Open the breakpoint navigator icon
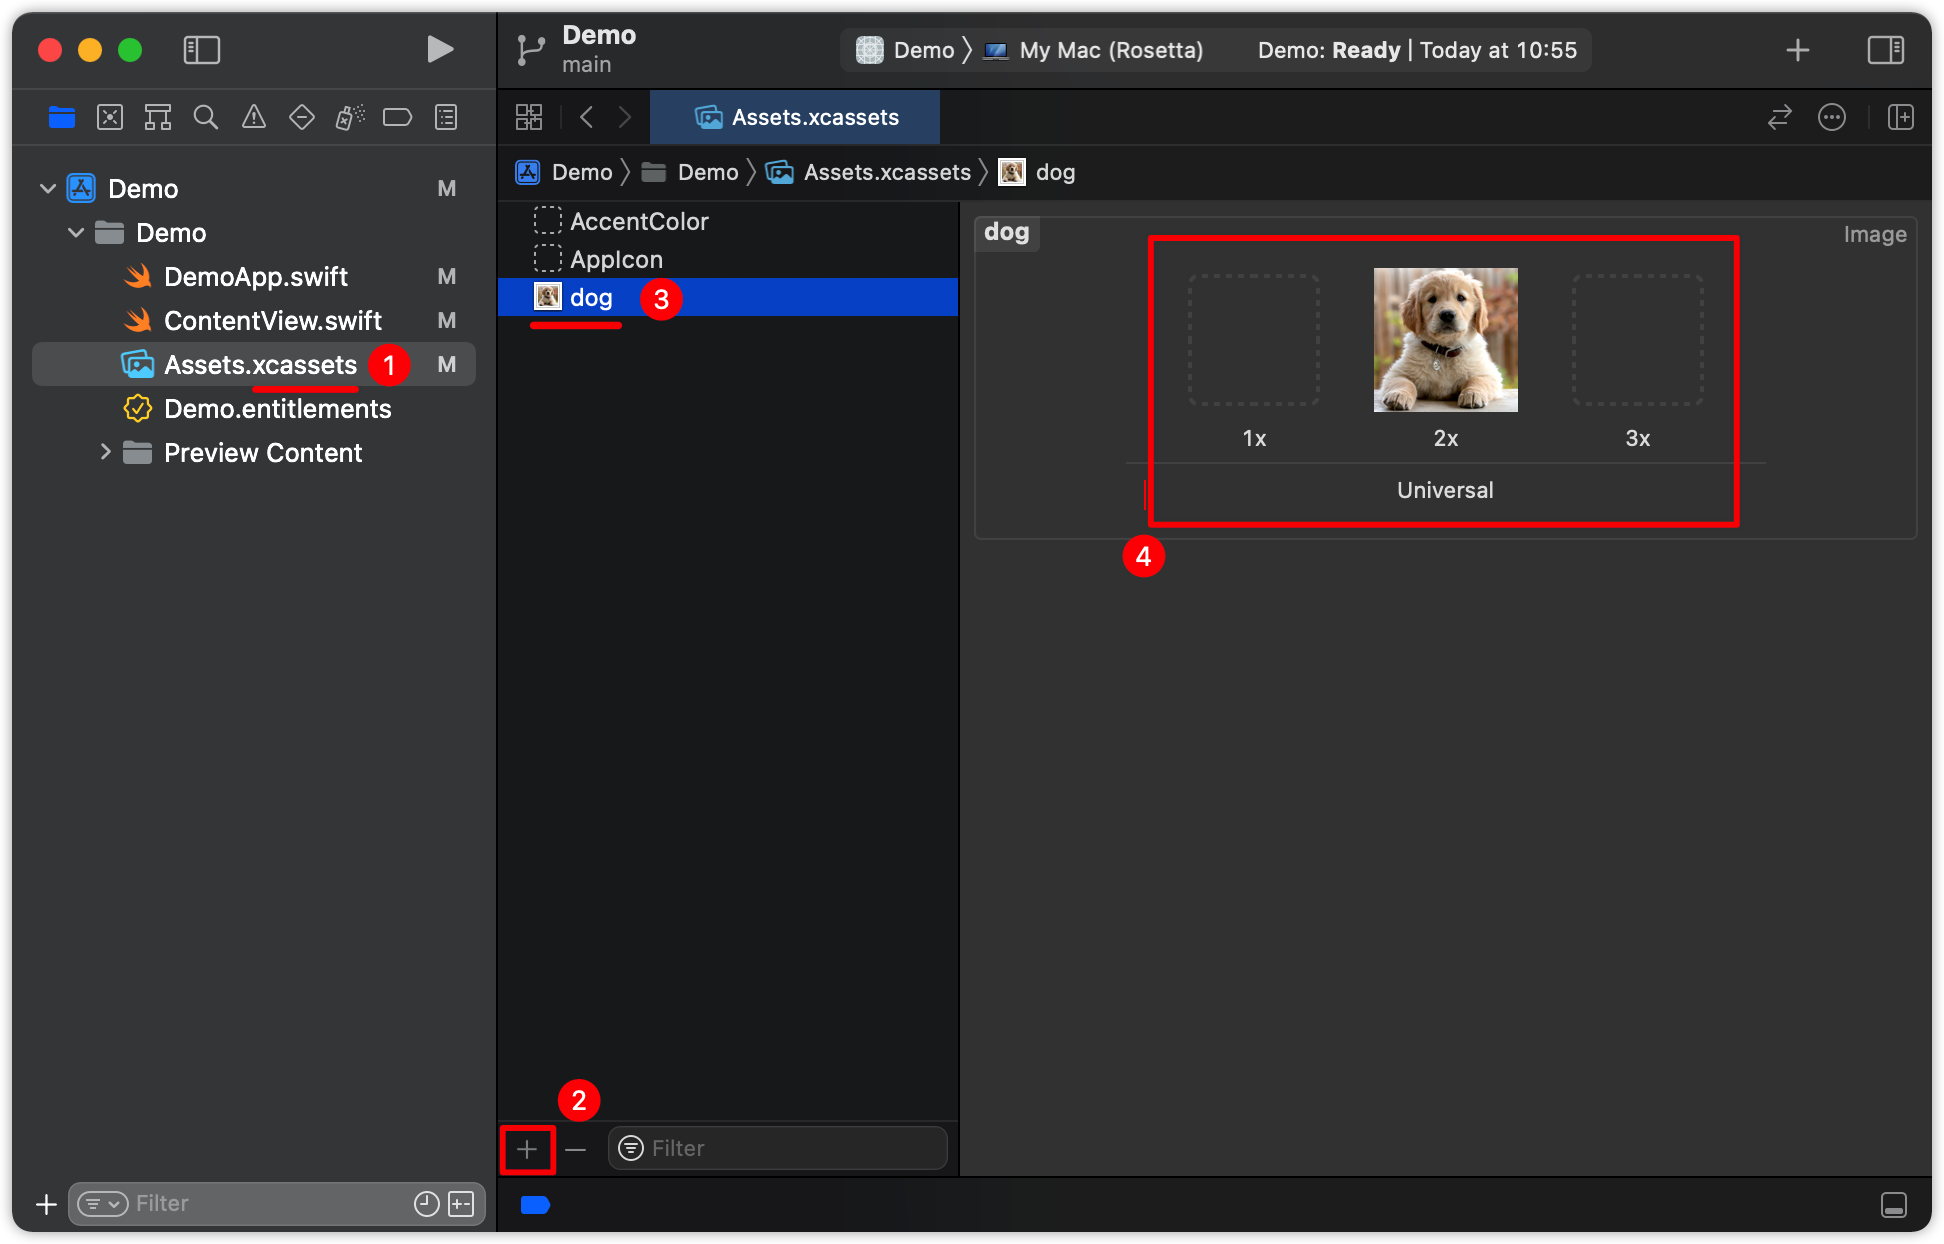The width and height of the screenshot is (1944, 1244). tap(397, 117)
